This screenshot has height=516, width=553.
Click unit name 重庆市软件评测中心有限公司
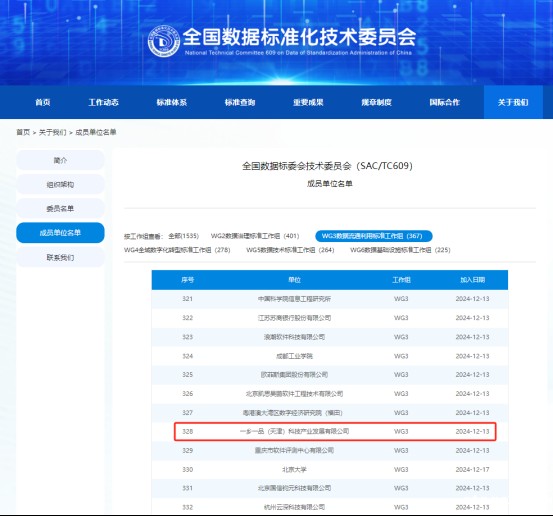click(294, 450)
